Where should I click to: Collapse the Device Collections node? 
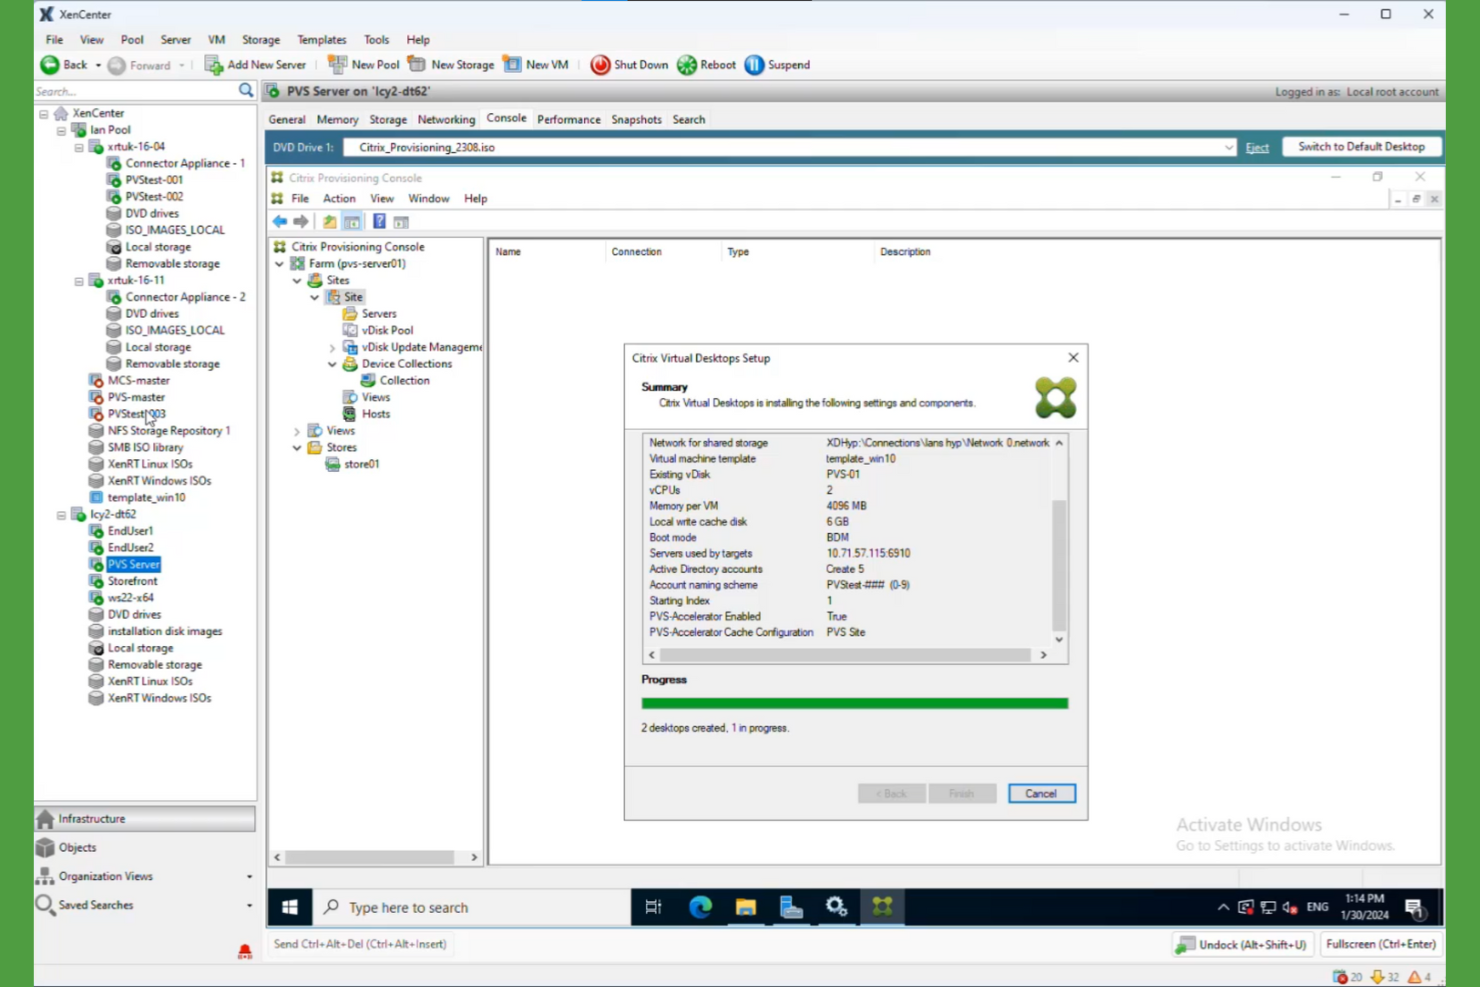(333, 365)
